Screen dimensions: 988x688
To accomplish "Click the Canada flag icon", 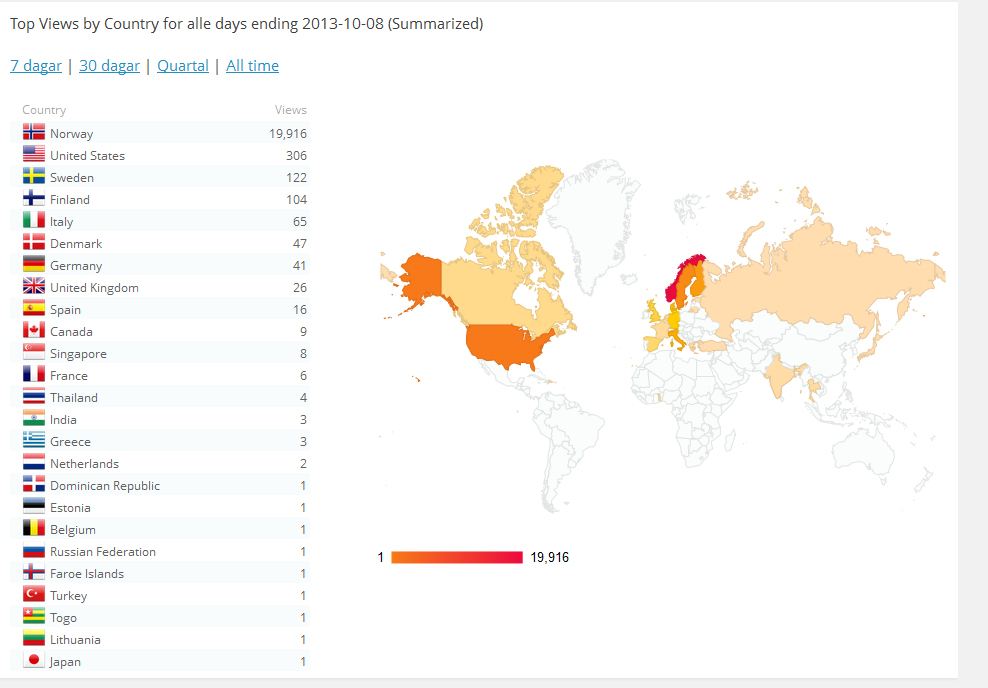I will [34, 330].
